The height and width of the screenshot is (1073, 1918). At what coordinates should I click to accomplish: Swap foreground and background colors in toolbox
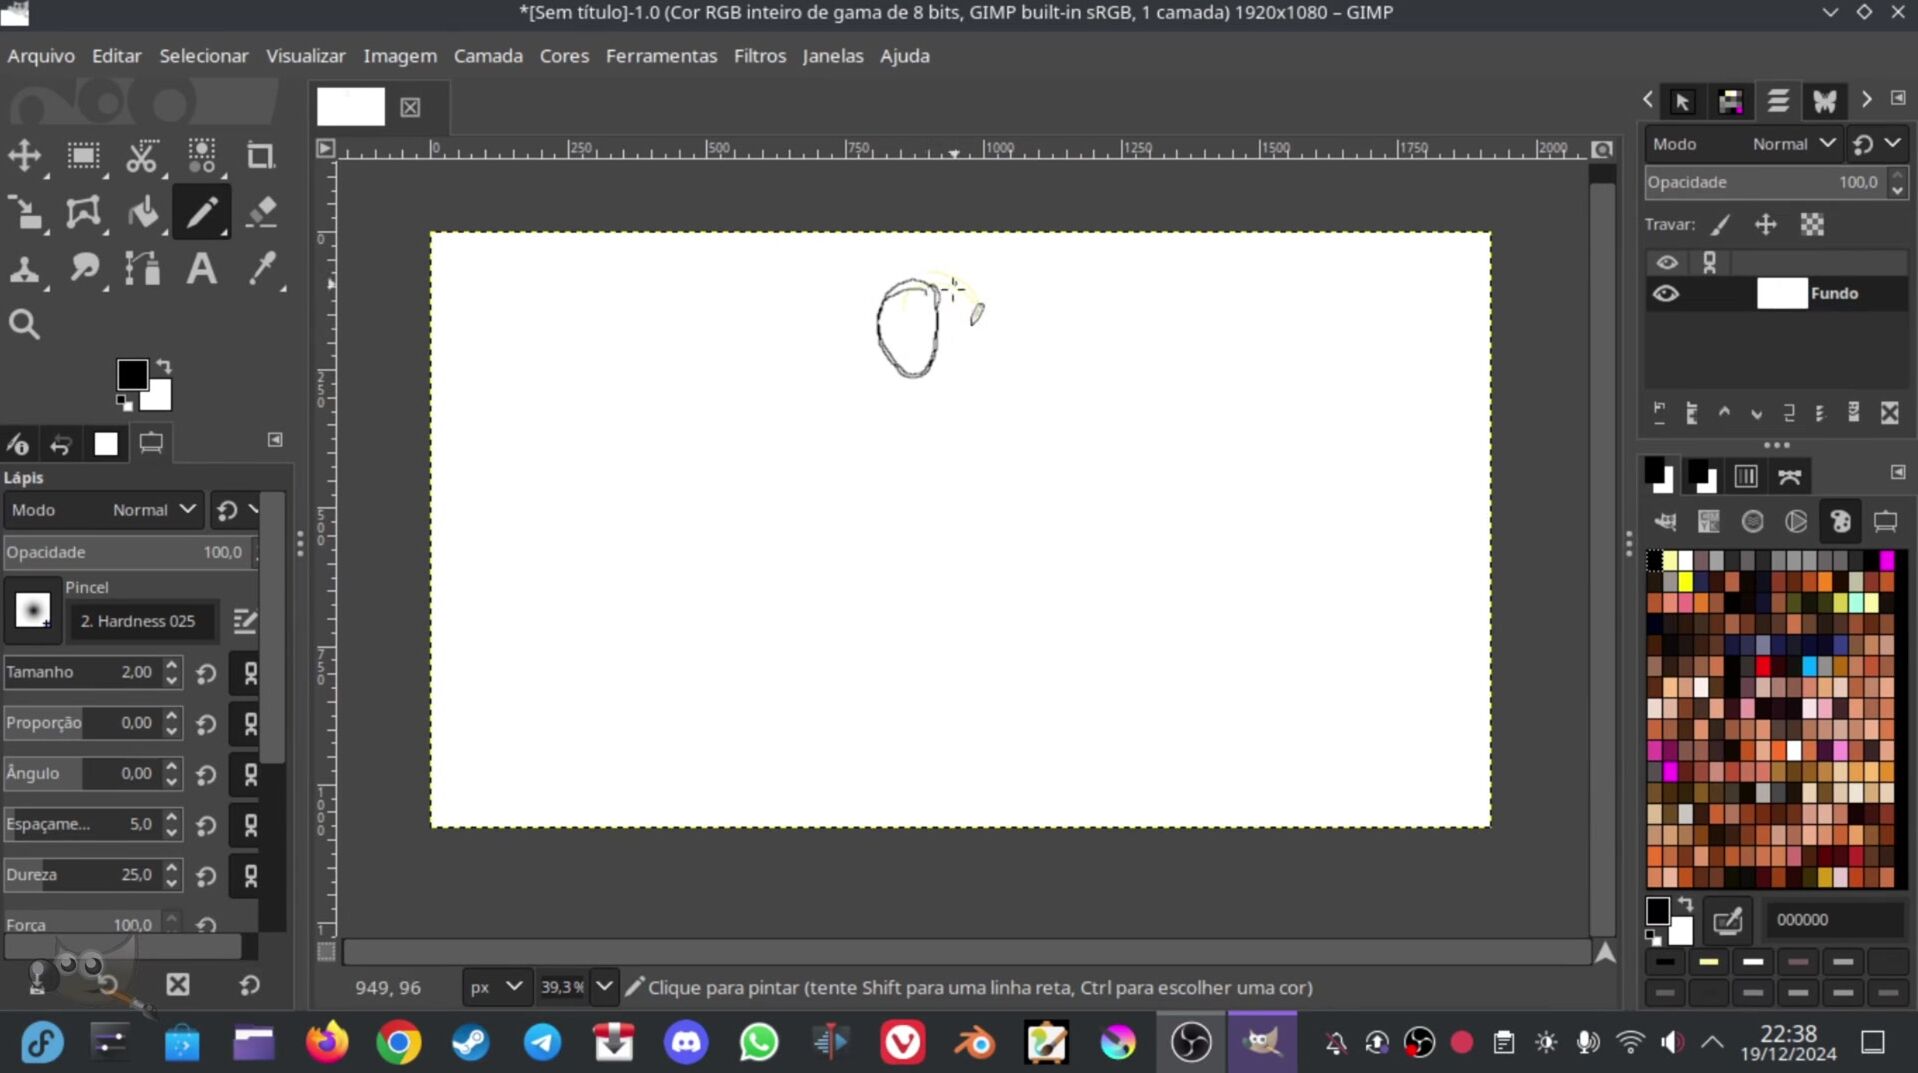click(164, 366)
